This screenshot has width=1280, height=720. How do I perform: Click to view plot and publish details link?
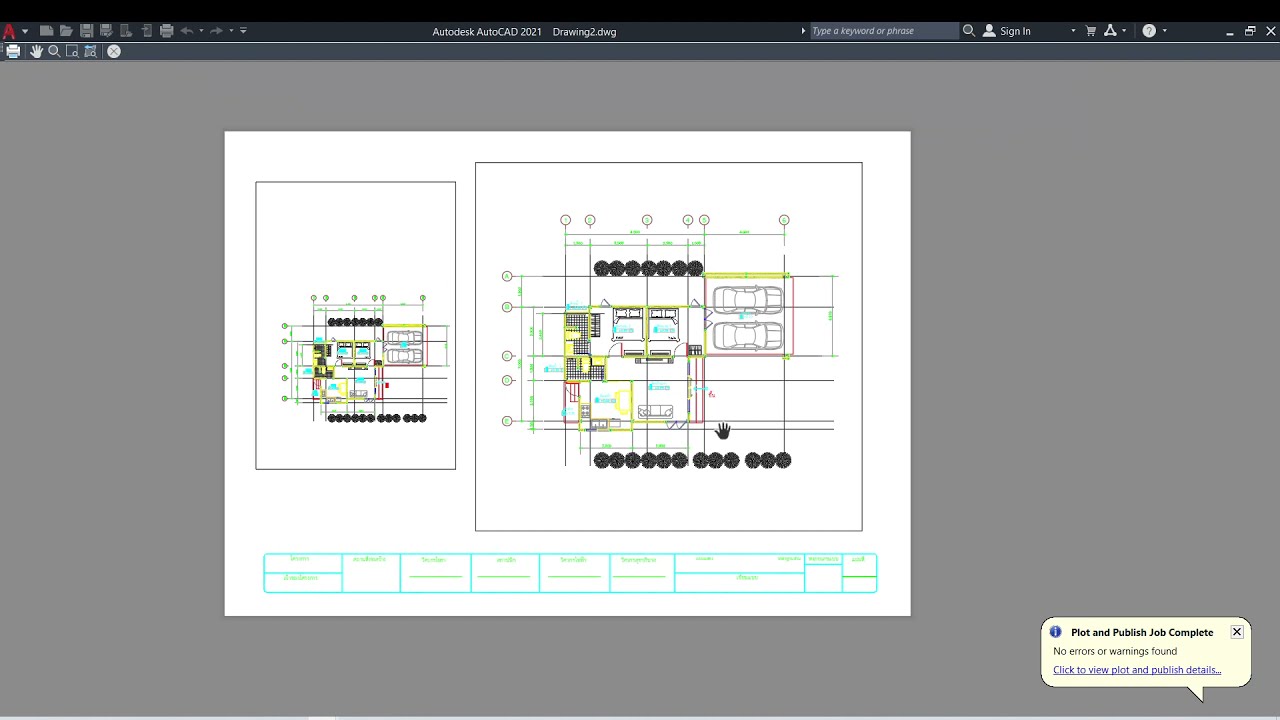tap(1137, 670)
